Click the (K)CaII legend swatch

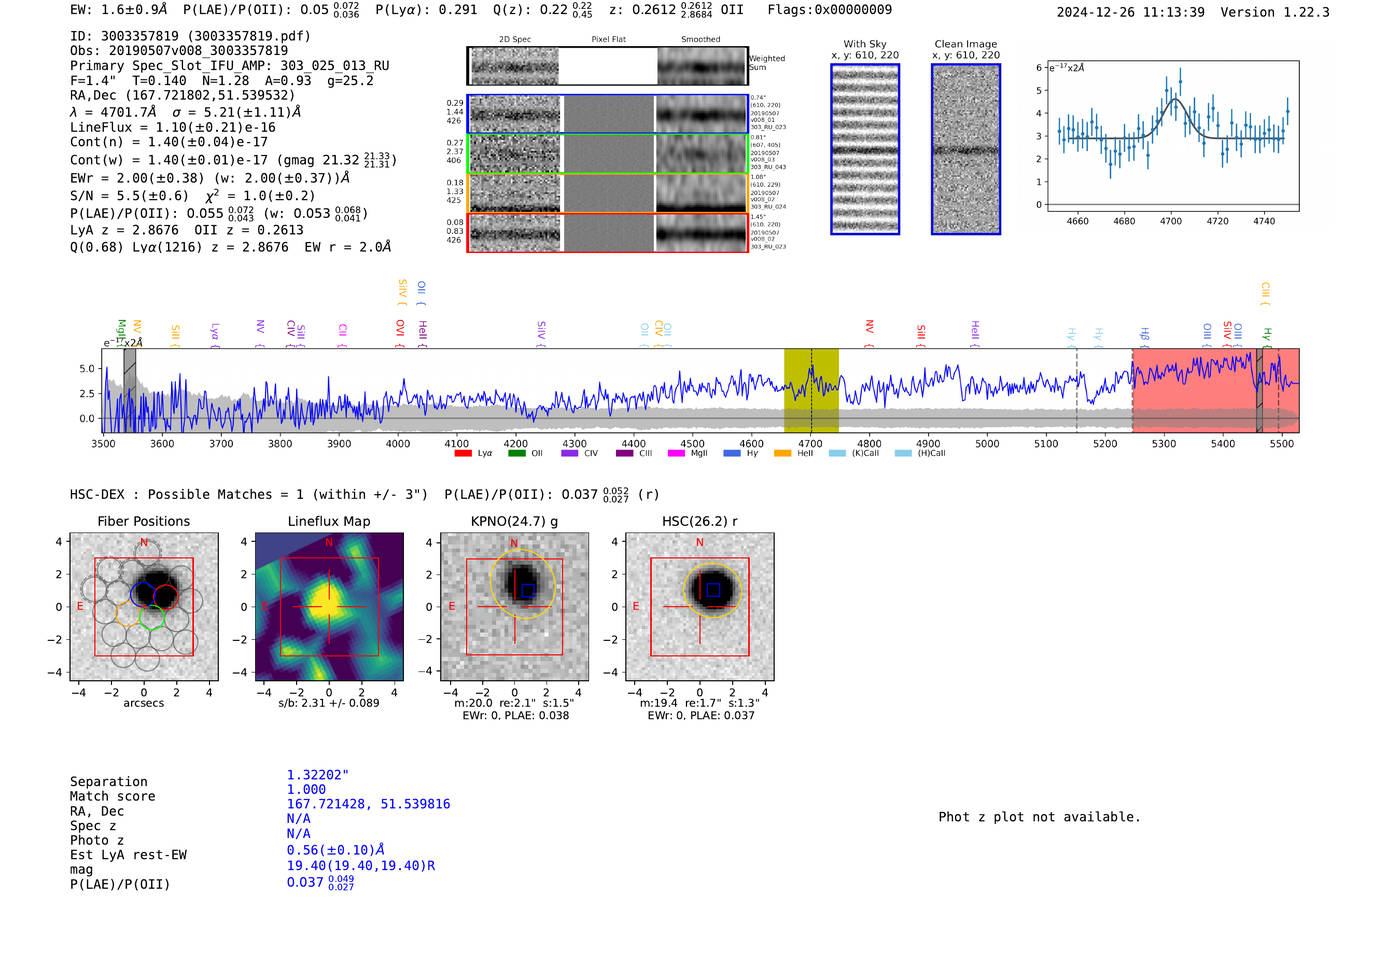coord(837,453)
